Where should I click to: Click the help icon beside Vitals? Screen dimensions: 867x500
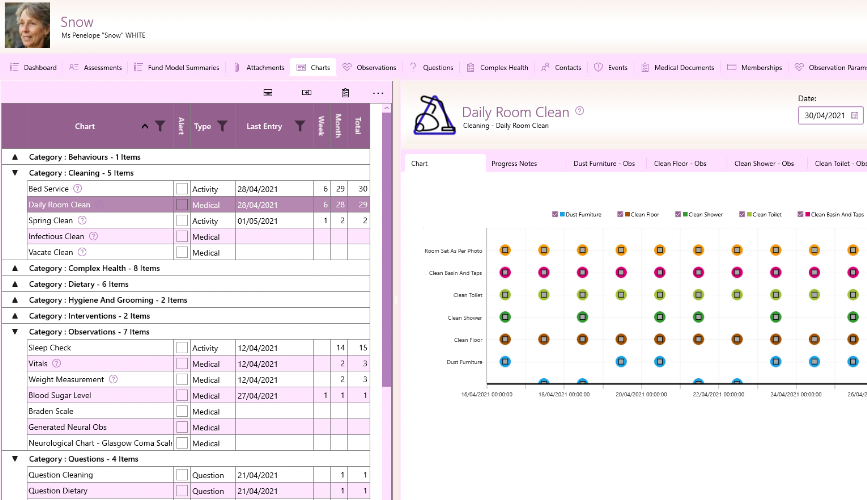pos(56,363)
